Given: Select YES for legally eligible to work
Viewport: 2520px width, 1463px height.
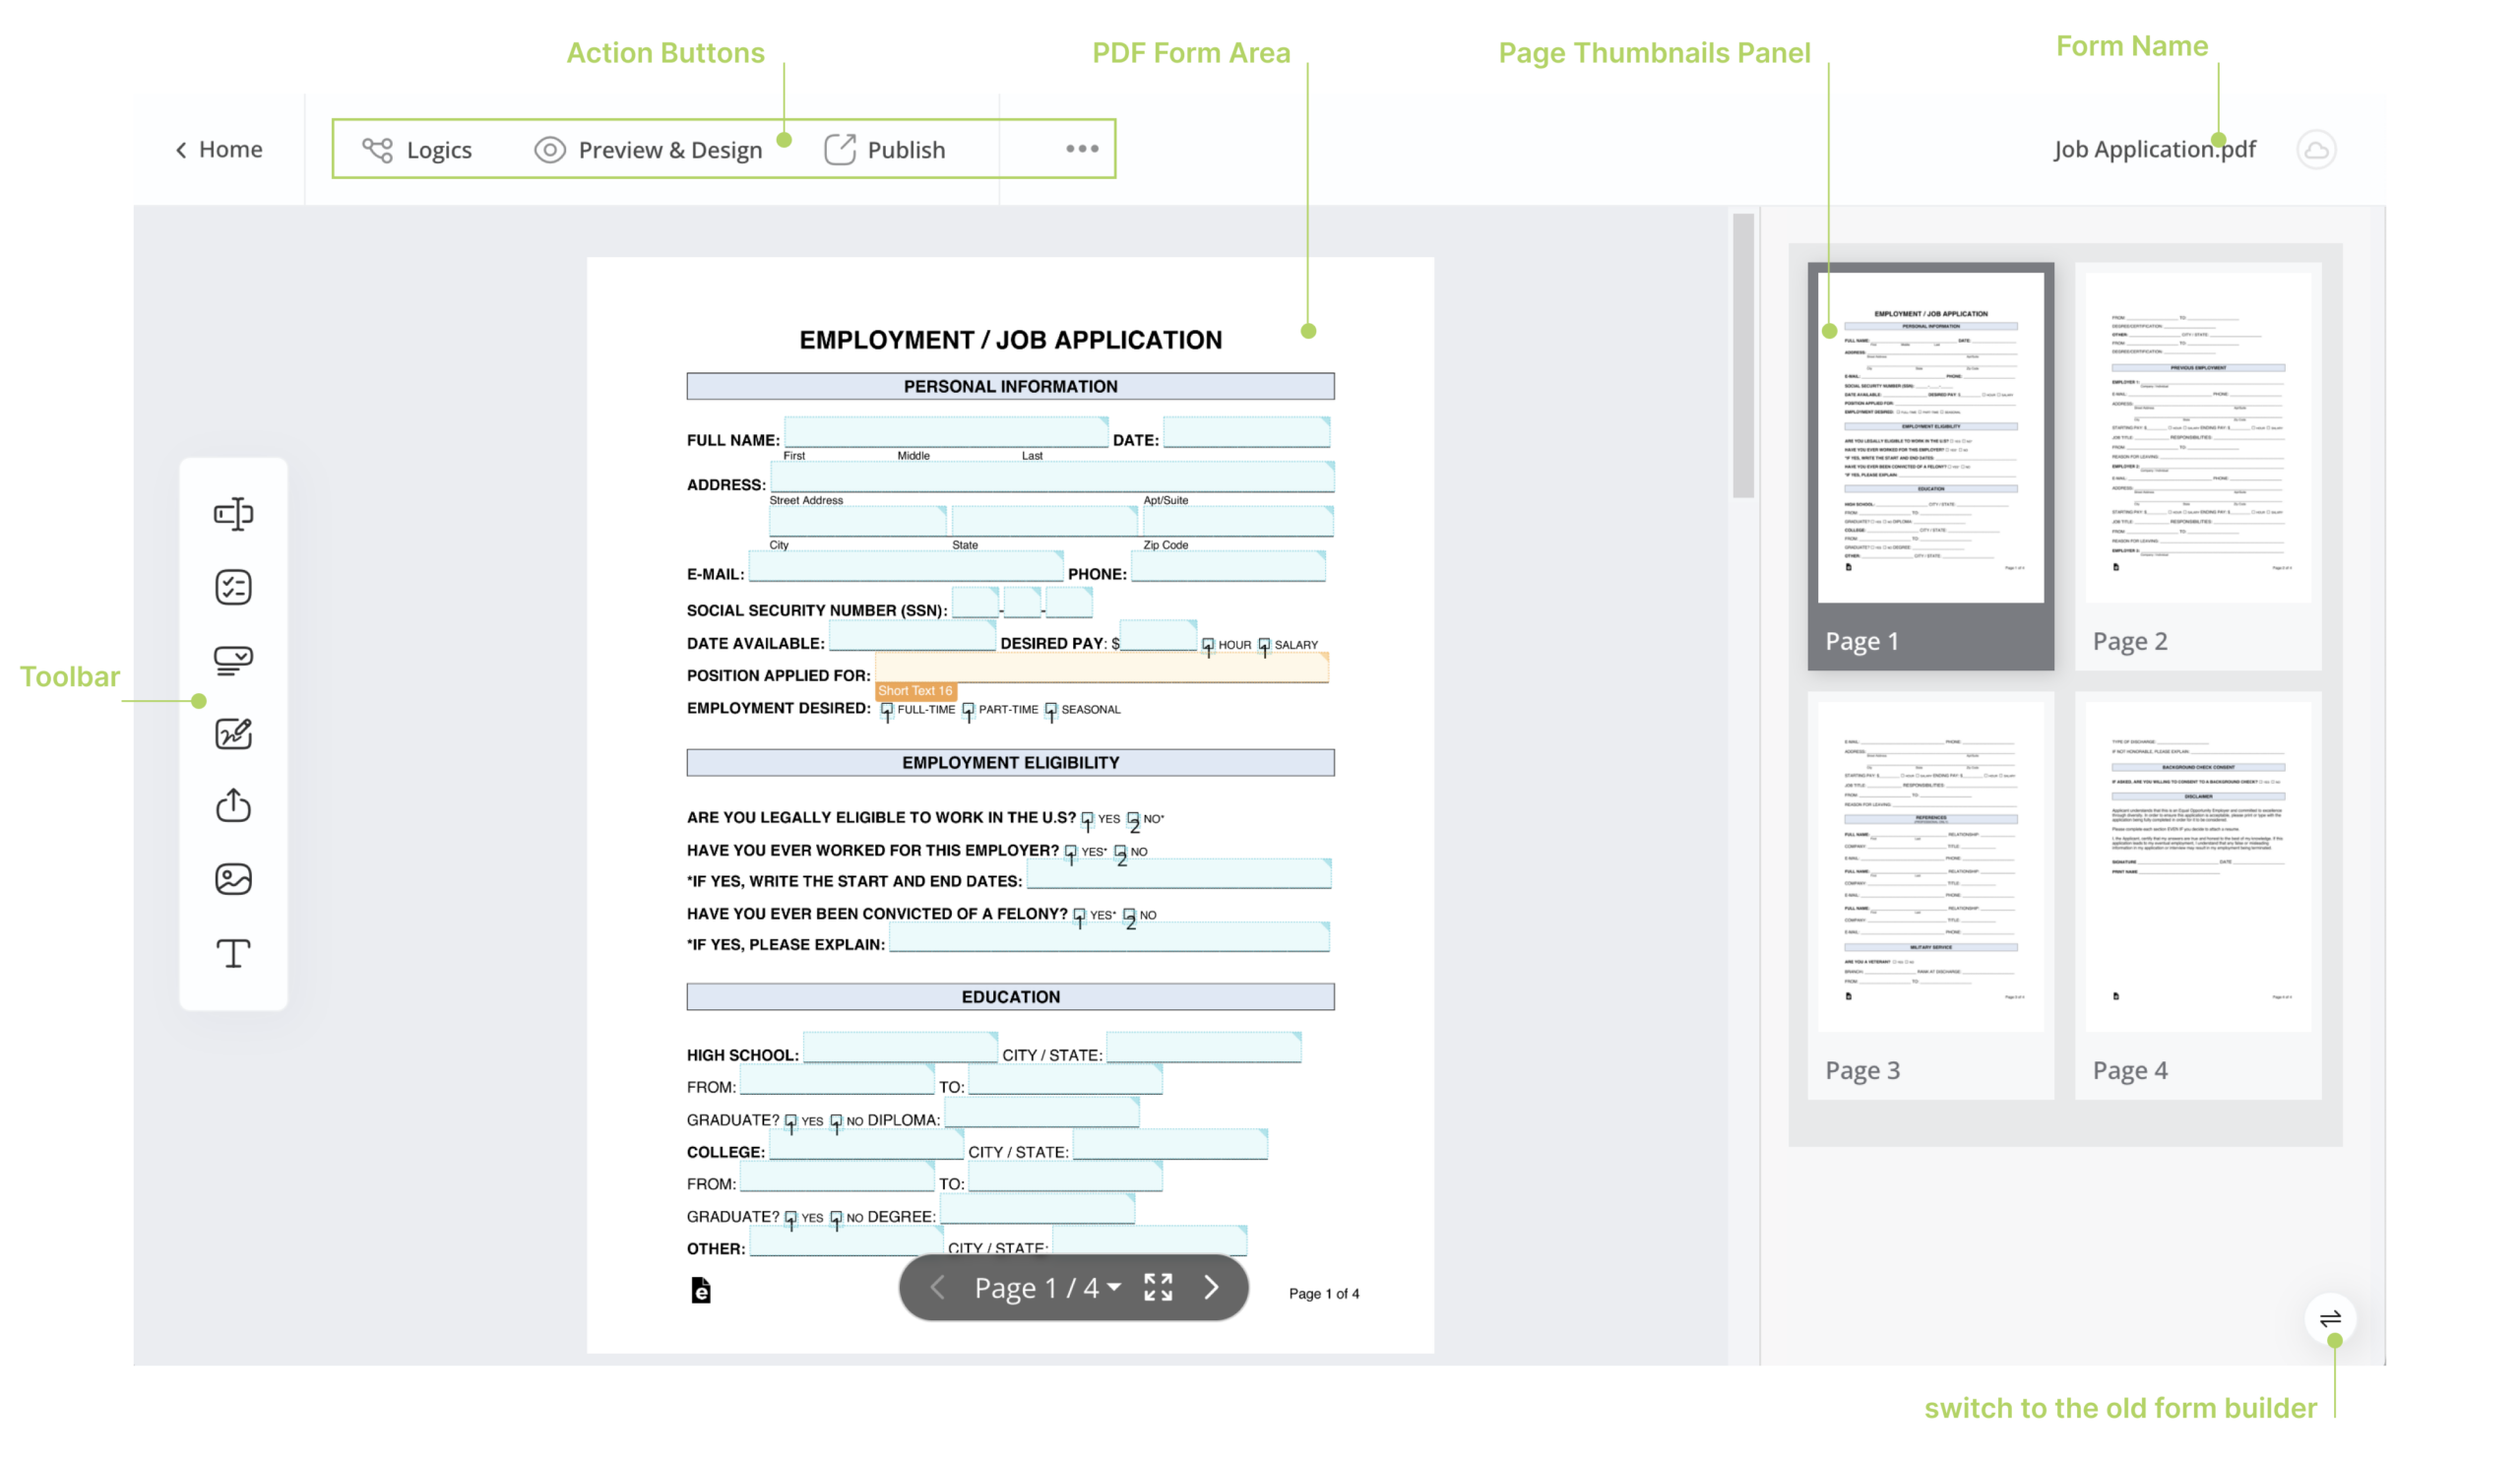Looking at the screenshot, I should click(x=1087, y=820).
